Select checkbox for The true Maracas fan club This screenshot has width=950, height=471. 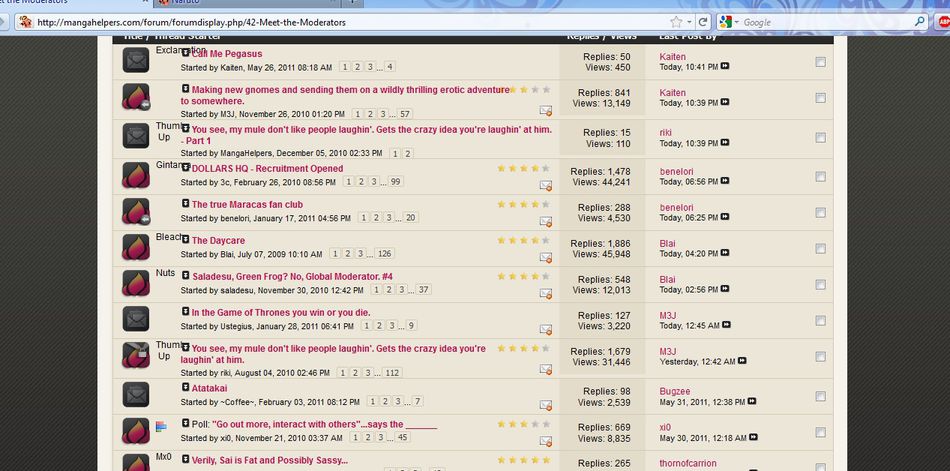[x=820, y=212]
